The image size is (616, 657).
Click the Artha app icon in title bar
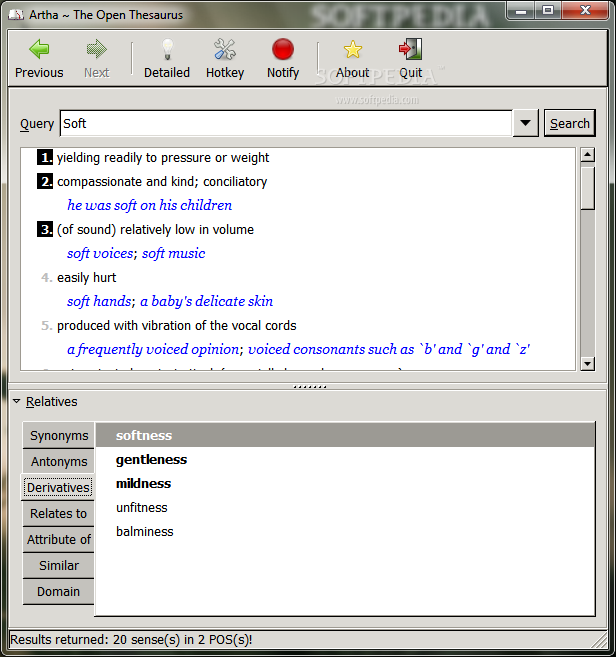[x=16, y=15]
